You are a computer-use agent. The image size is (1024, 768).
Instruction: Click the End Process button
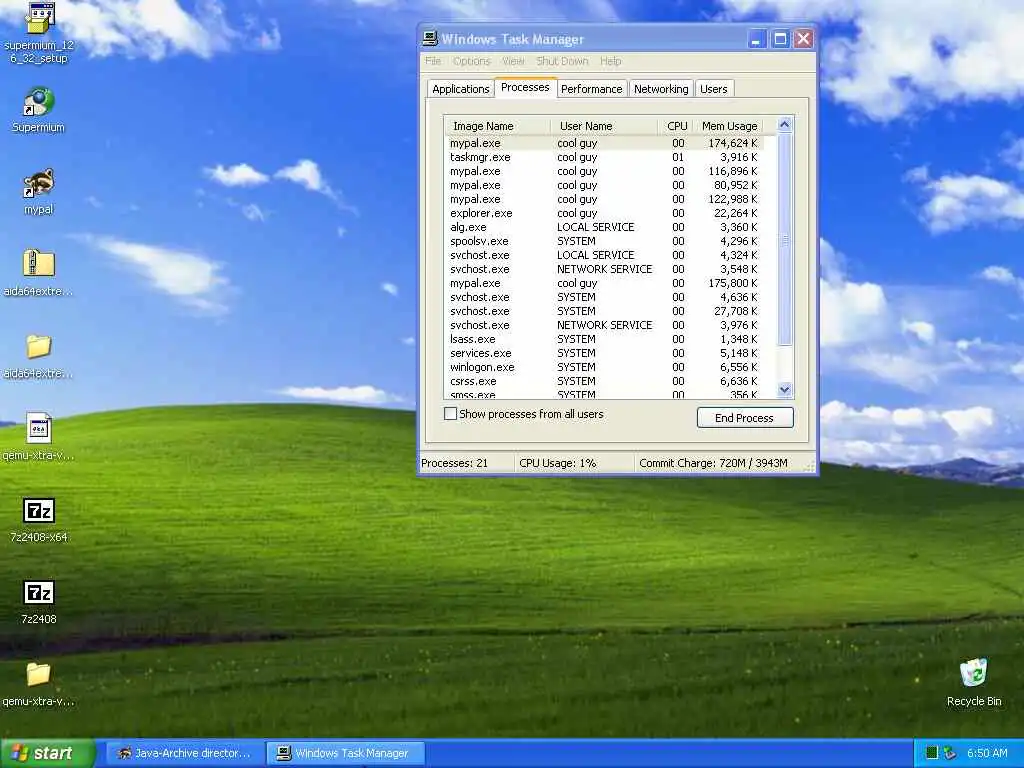click(744, 418)
